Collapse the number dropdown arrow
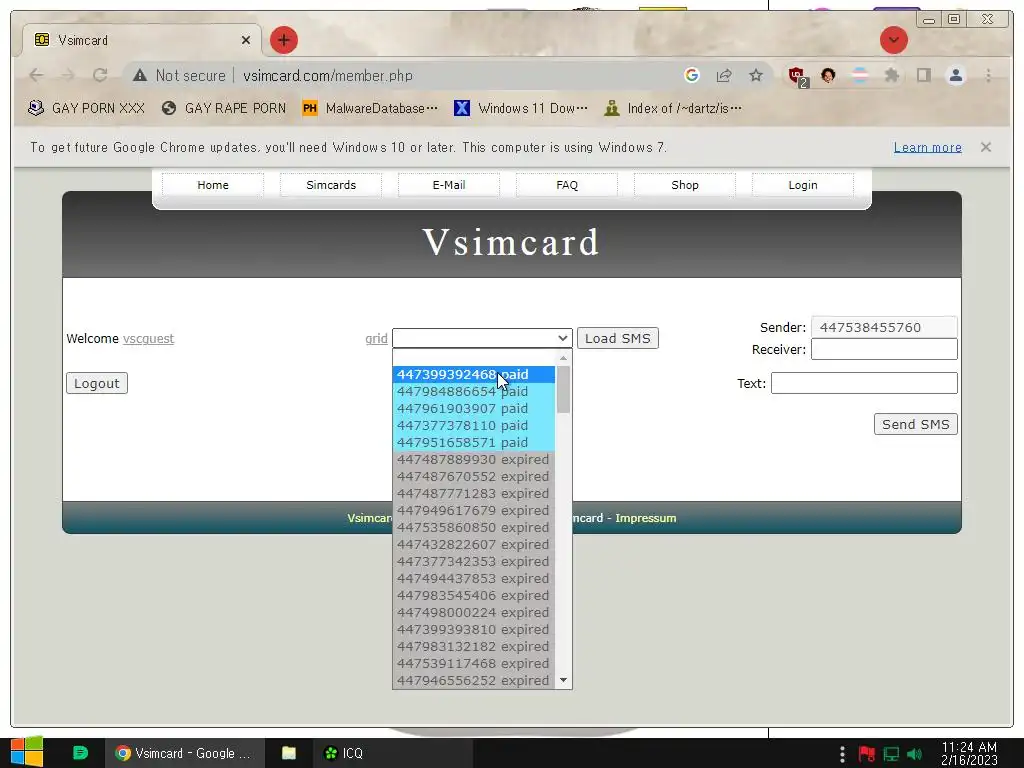The width and height of the screenshot is (1024, 768). tap(562, 338)
